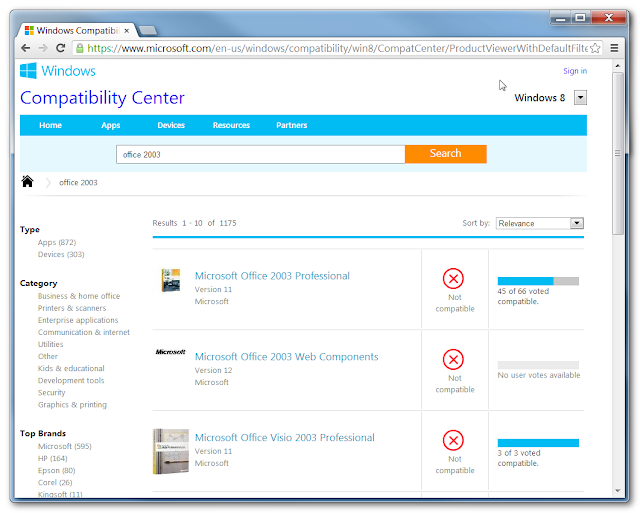This screenshot has height=513, width=640.
Task: Open the Partners navigation tab
Action: [291, 125]
